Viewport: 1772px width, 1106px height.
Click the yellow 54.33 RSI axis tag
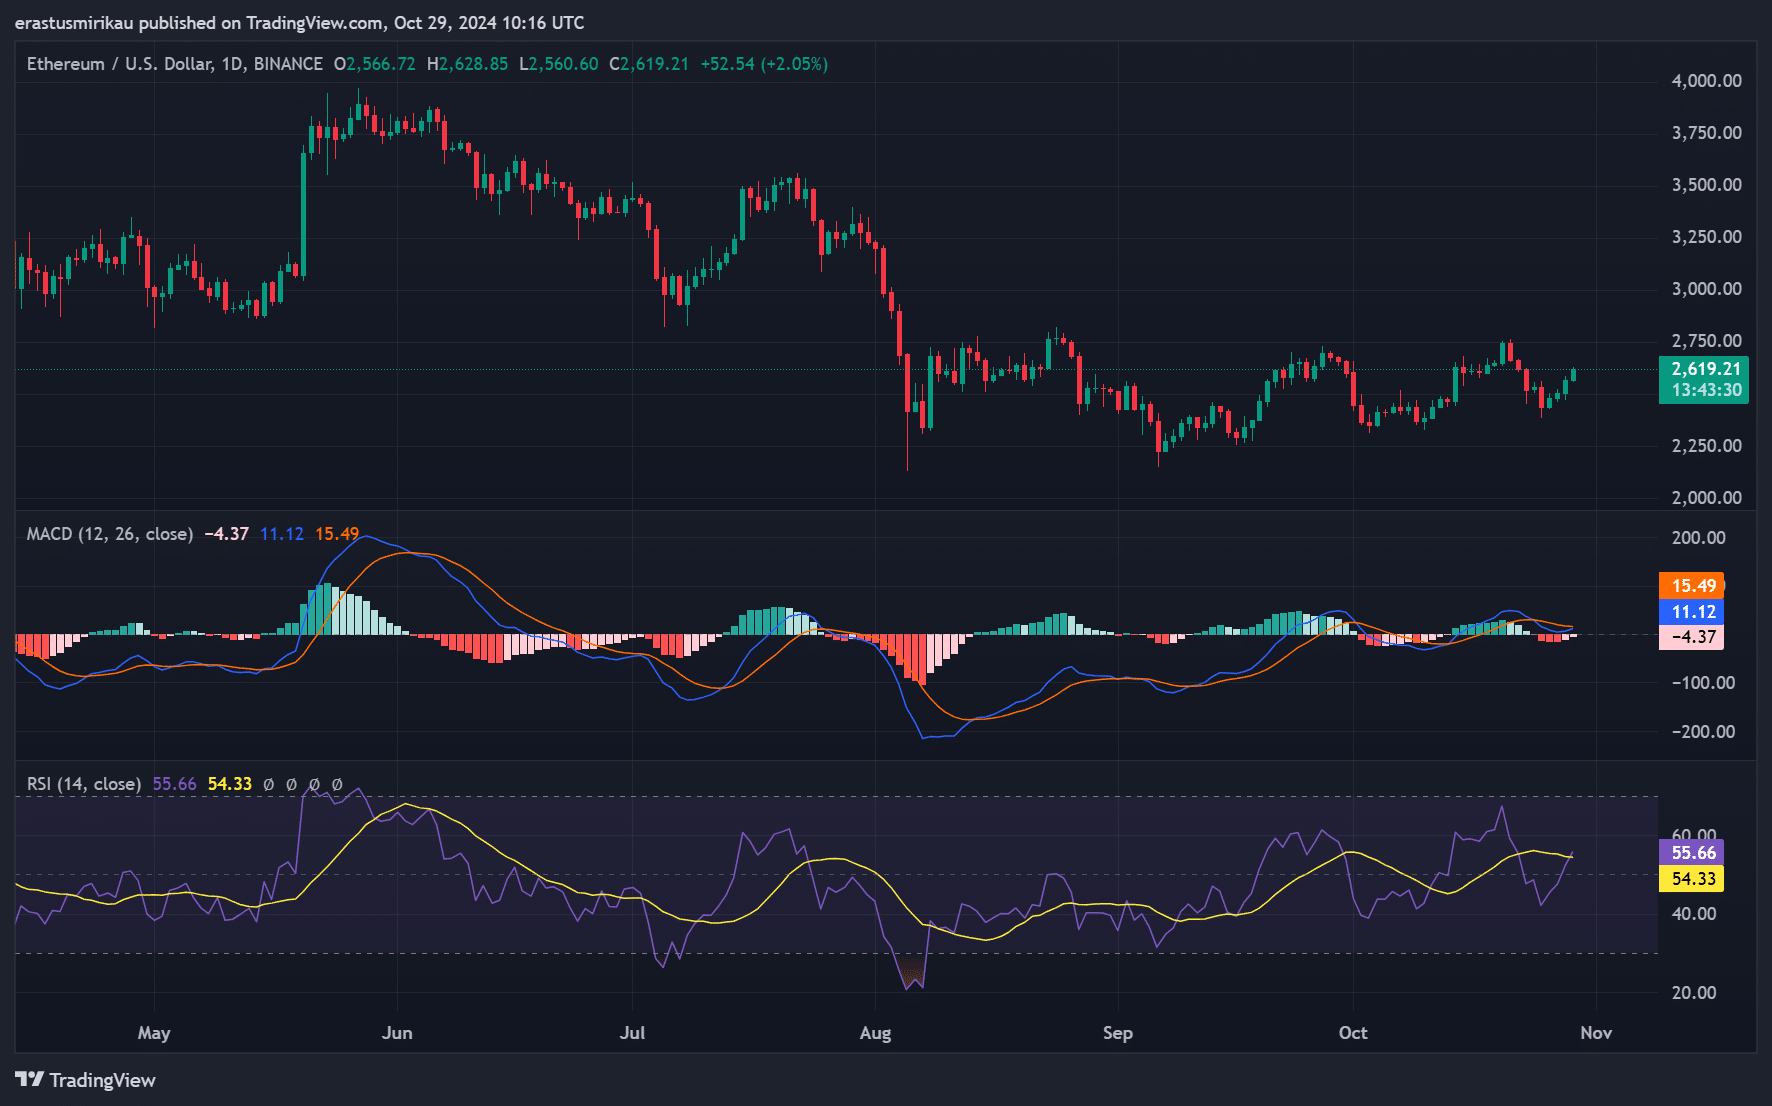1692,879
